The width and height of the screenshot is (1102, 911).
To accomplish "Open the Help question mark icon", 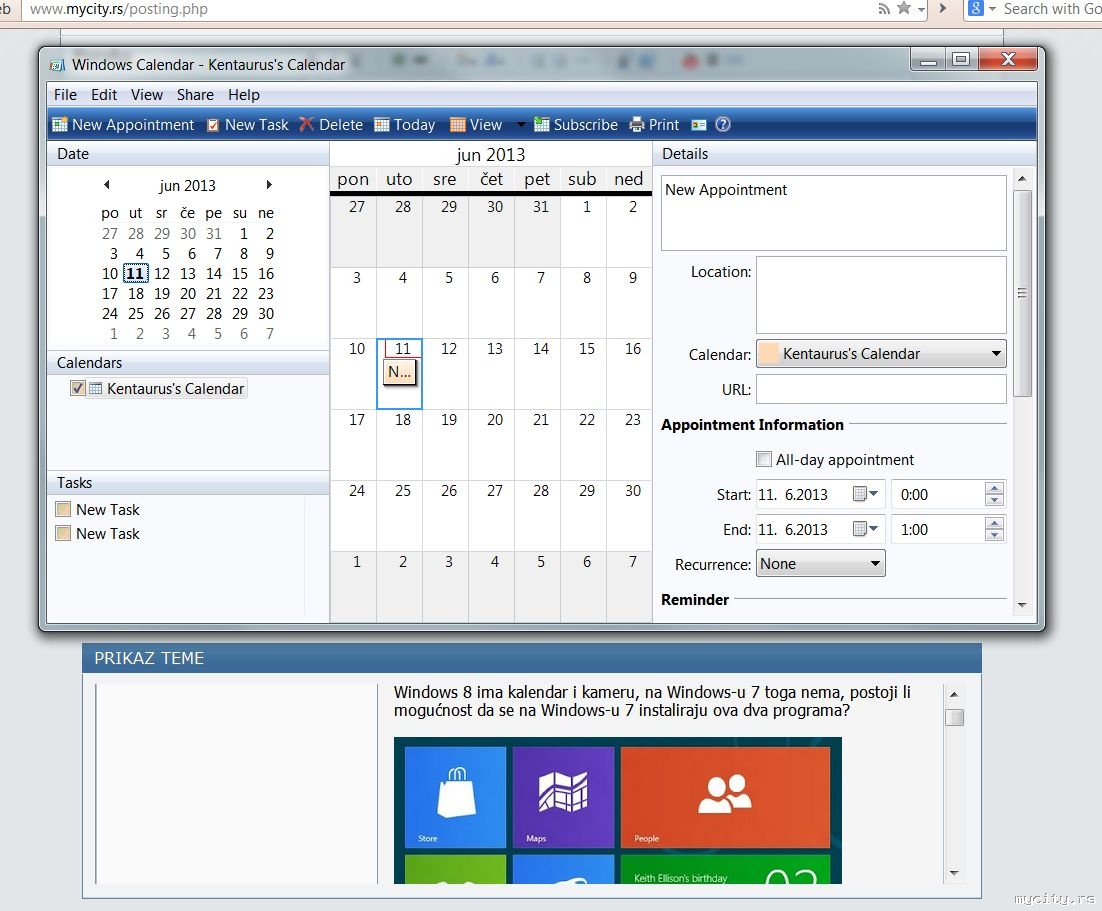I will pos(722,124).
